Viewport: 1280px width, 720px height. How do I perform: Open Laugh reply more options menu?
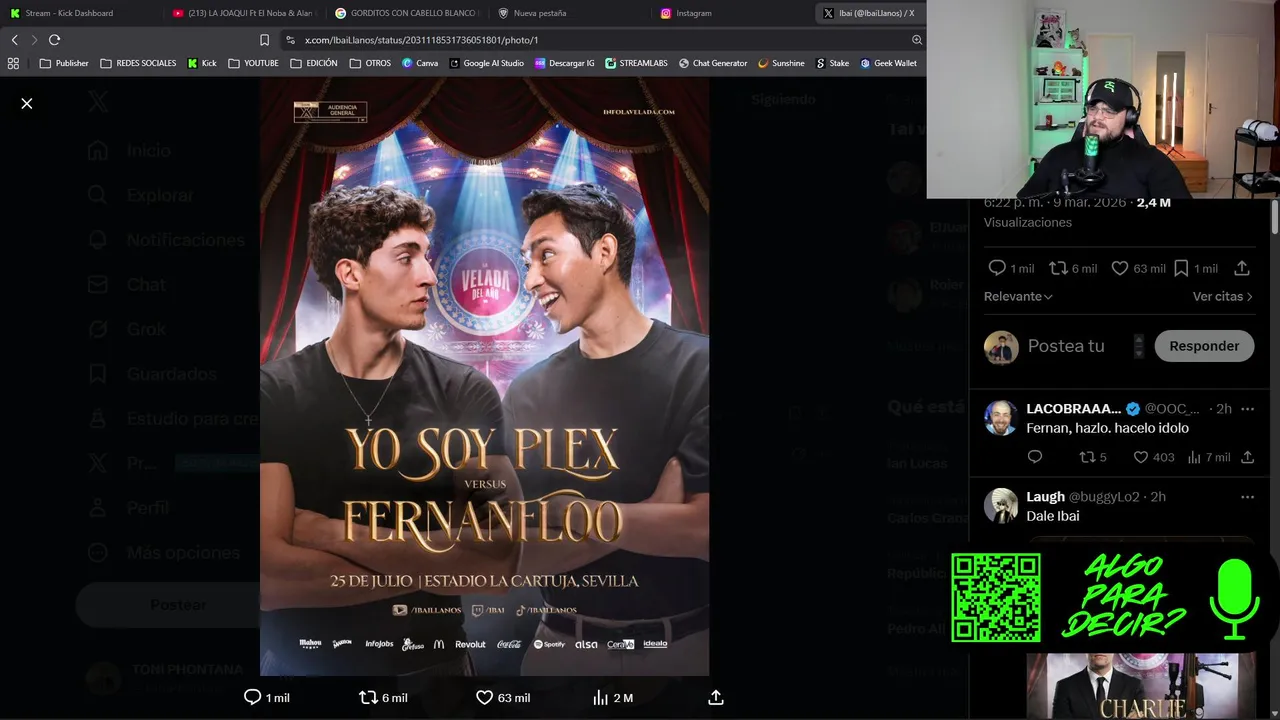click(1247, 497)
